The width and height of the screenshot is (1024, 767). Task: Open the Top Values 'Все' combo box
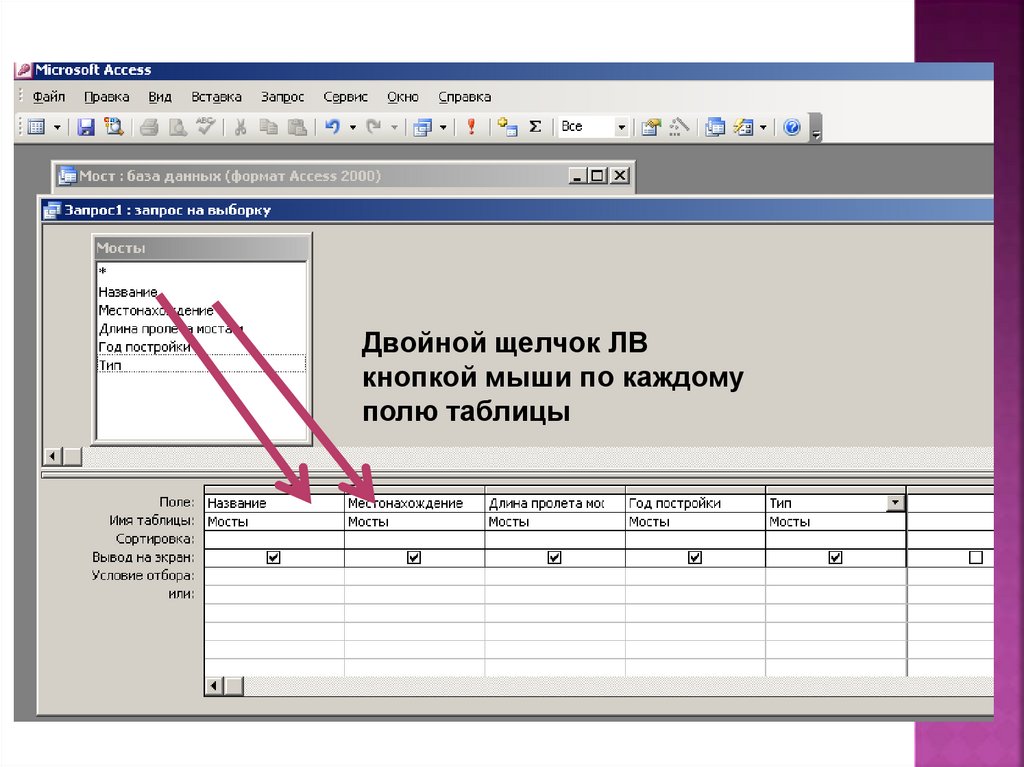click(x=622, y=127)
